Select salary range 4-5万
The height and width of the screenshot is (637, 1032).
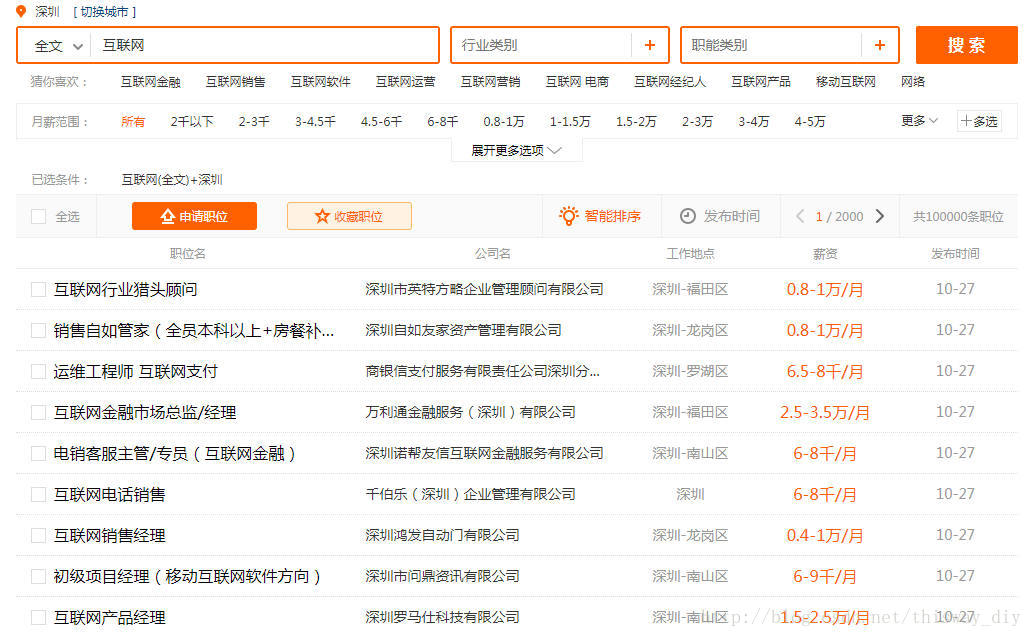click(810, 122)
